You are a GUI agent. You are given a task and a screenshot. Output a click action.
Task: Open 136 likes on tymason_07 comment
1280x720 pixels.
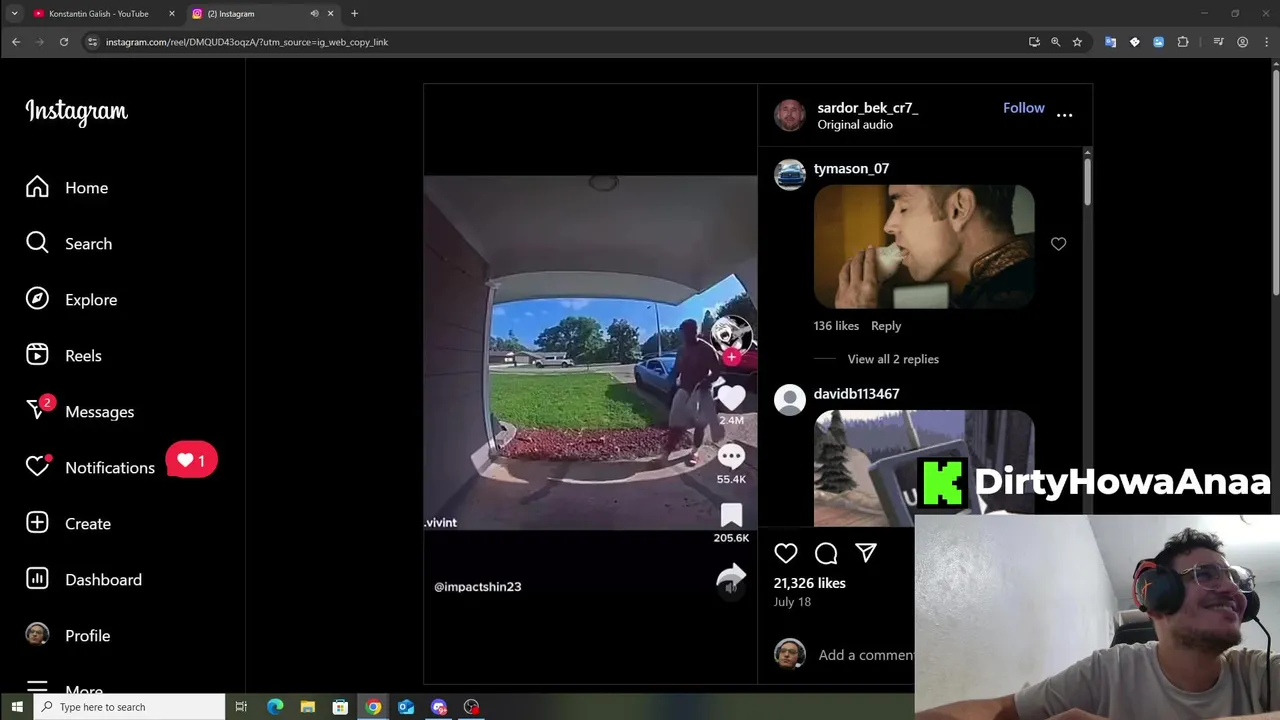(836, 326)
